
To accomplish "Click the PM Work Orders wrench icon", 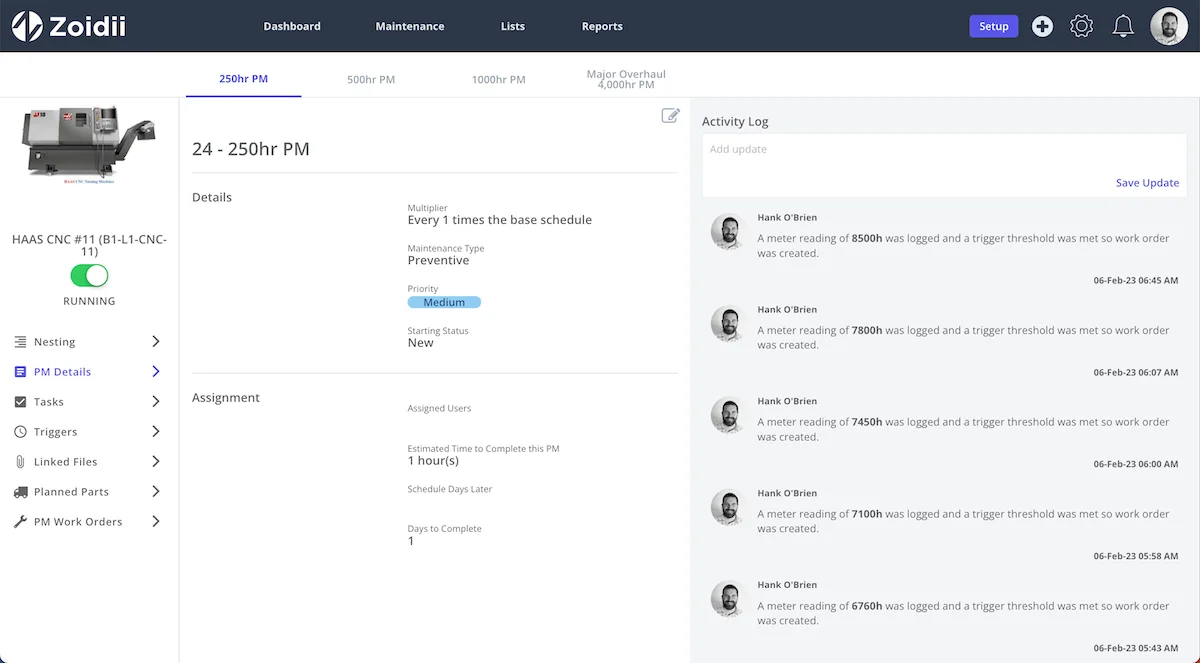I will (x=20, y=522).
